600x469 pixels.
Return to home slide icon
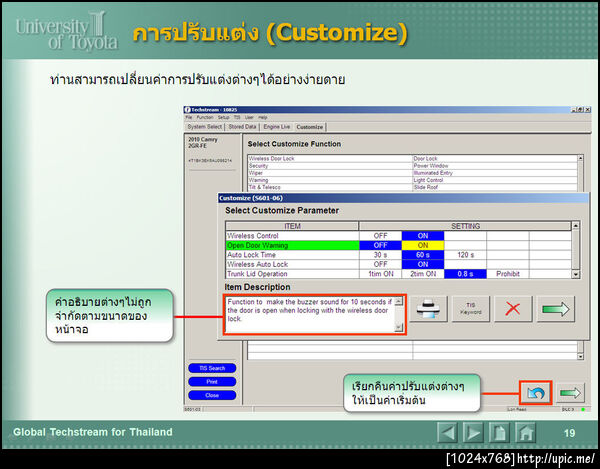[525, 433]
